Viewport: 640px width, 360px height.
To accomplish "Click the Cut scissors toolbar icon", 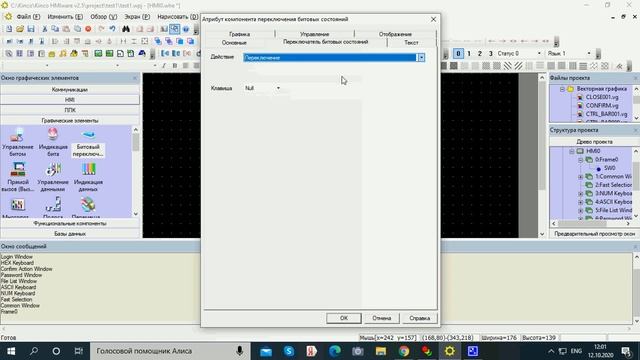I will pos(44,29).
